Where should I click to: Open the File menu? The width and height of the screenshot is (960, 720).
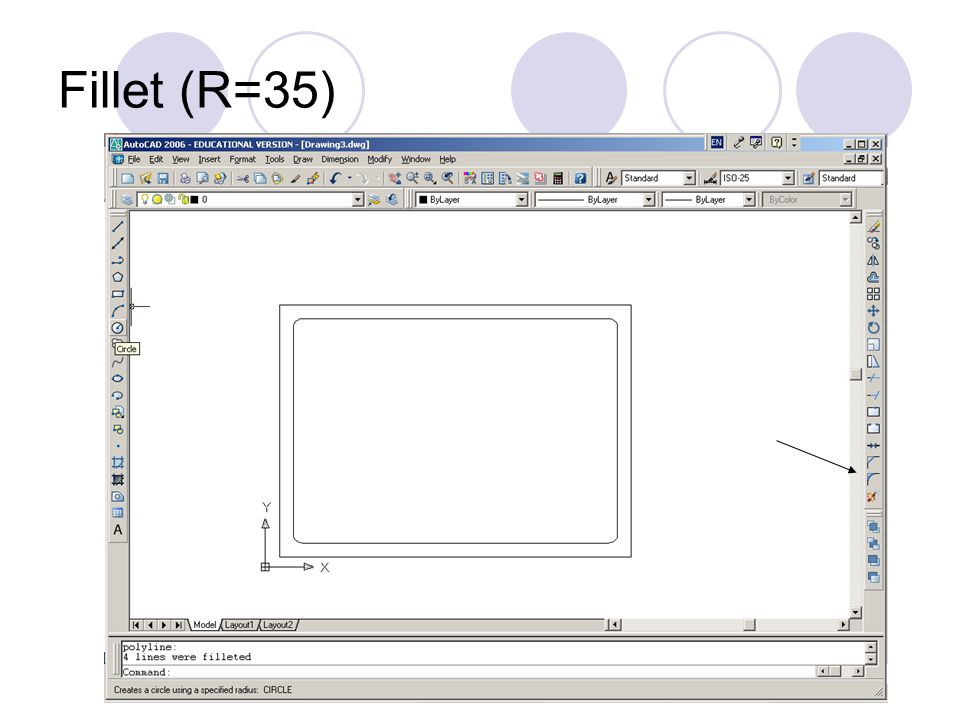(134, 159)
